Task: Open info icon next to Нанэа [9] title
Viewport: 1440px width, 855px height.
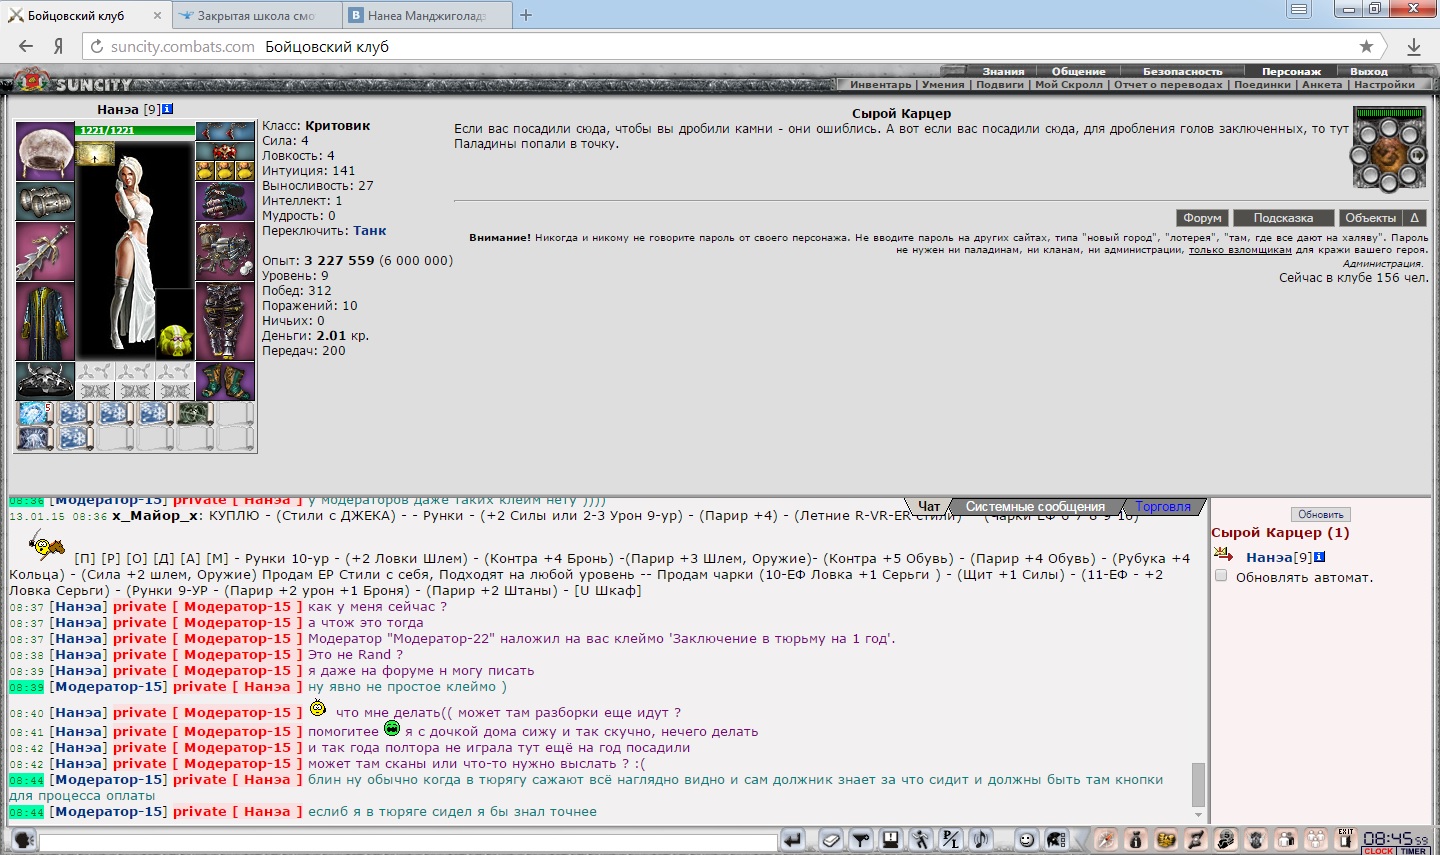Action: coord(168,109)
